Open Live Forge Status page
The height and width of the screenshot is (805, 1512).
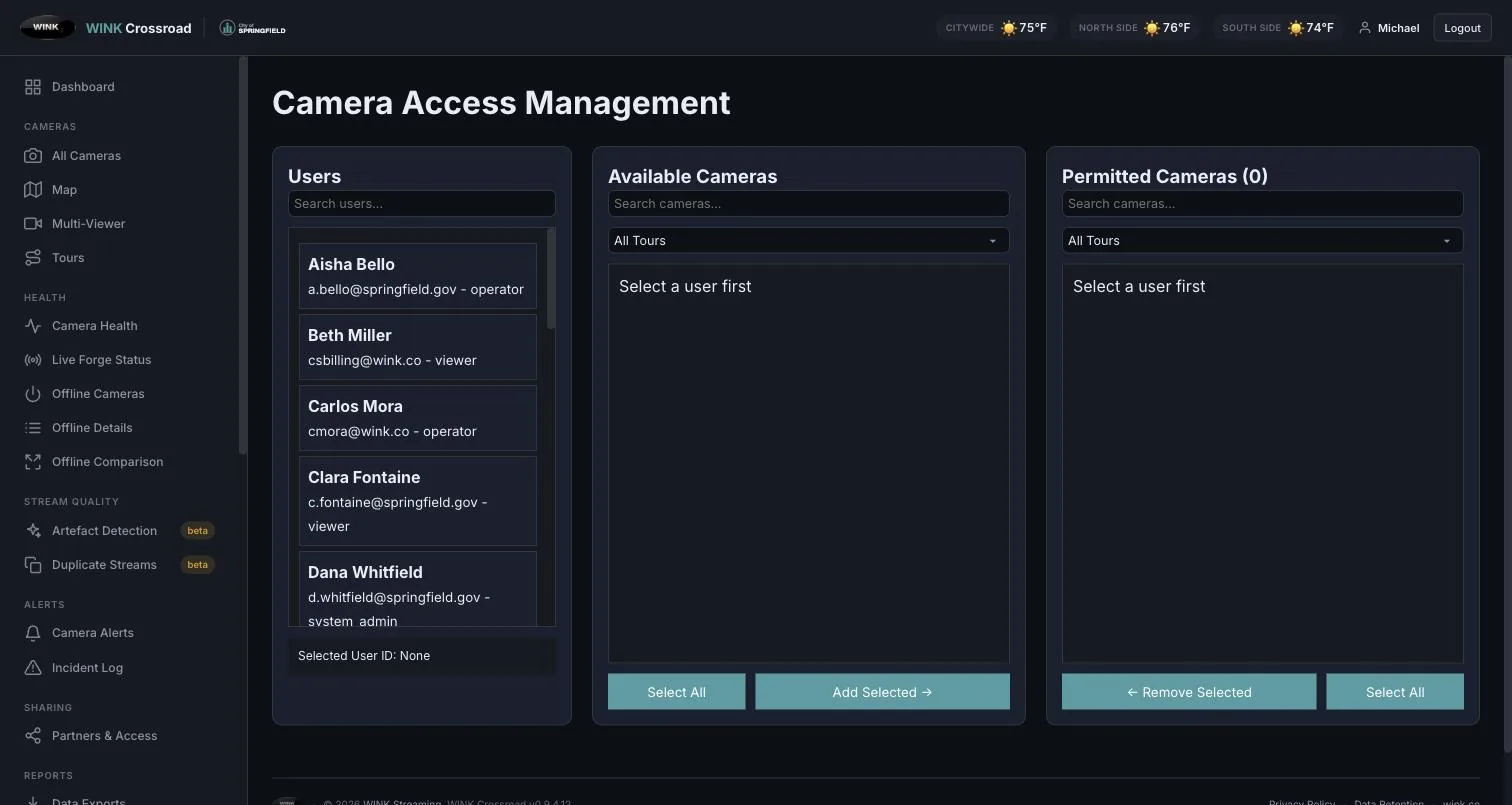pos(101,360)
